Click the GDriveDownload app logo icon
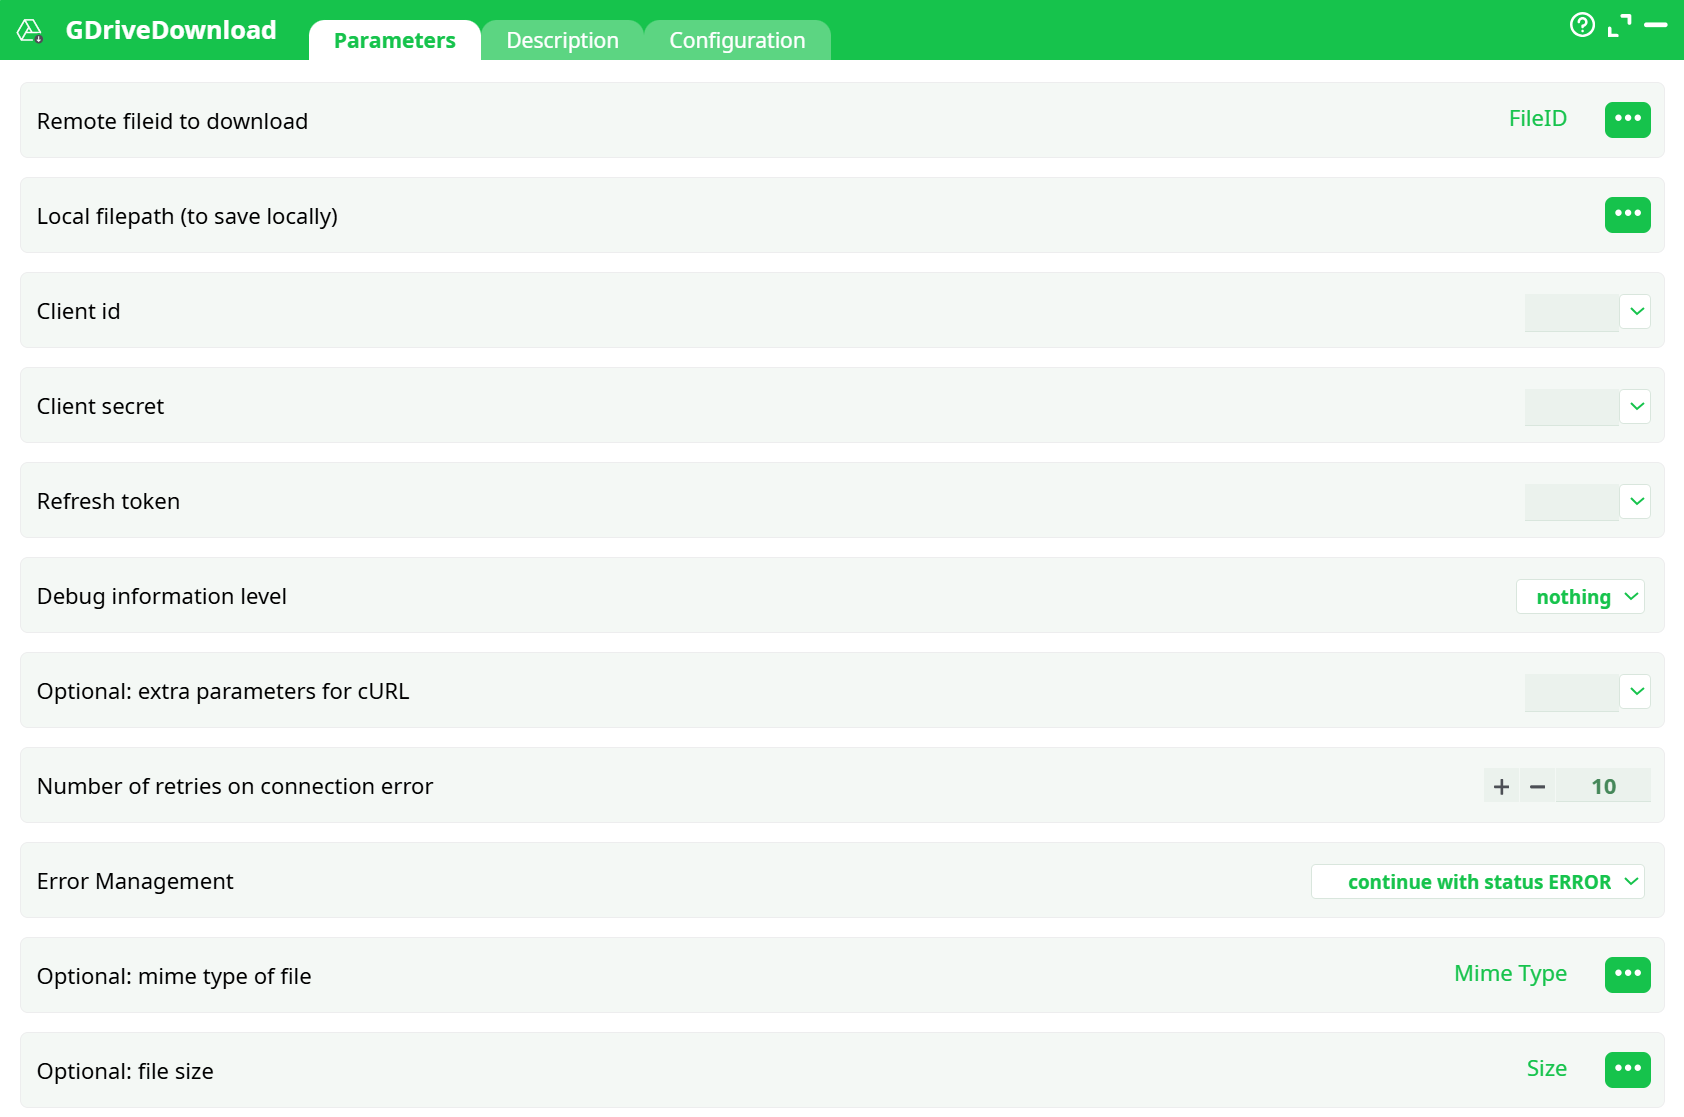 coord(30,31)
